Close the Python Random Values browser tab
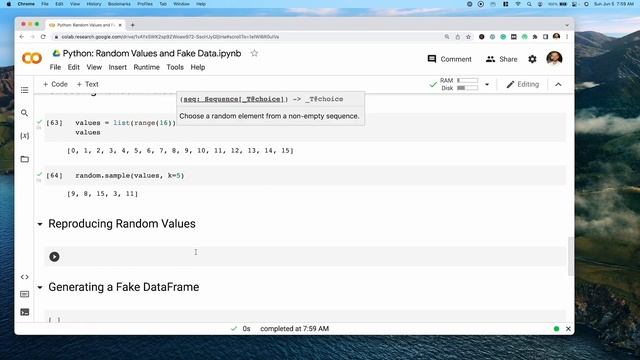The image size is (640, 360). click(x=120, y=25)
